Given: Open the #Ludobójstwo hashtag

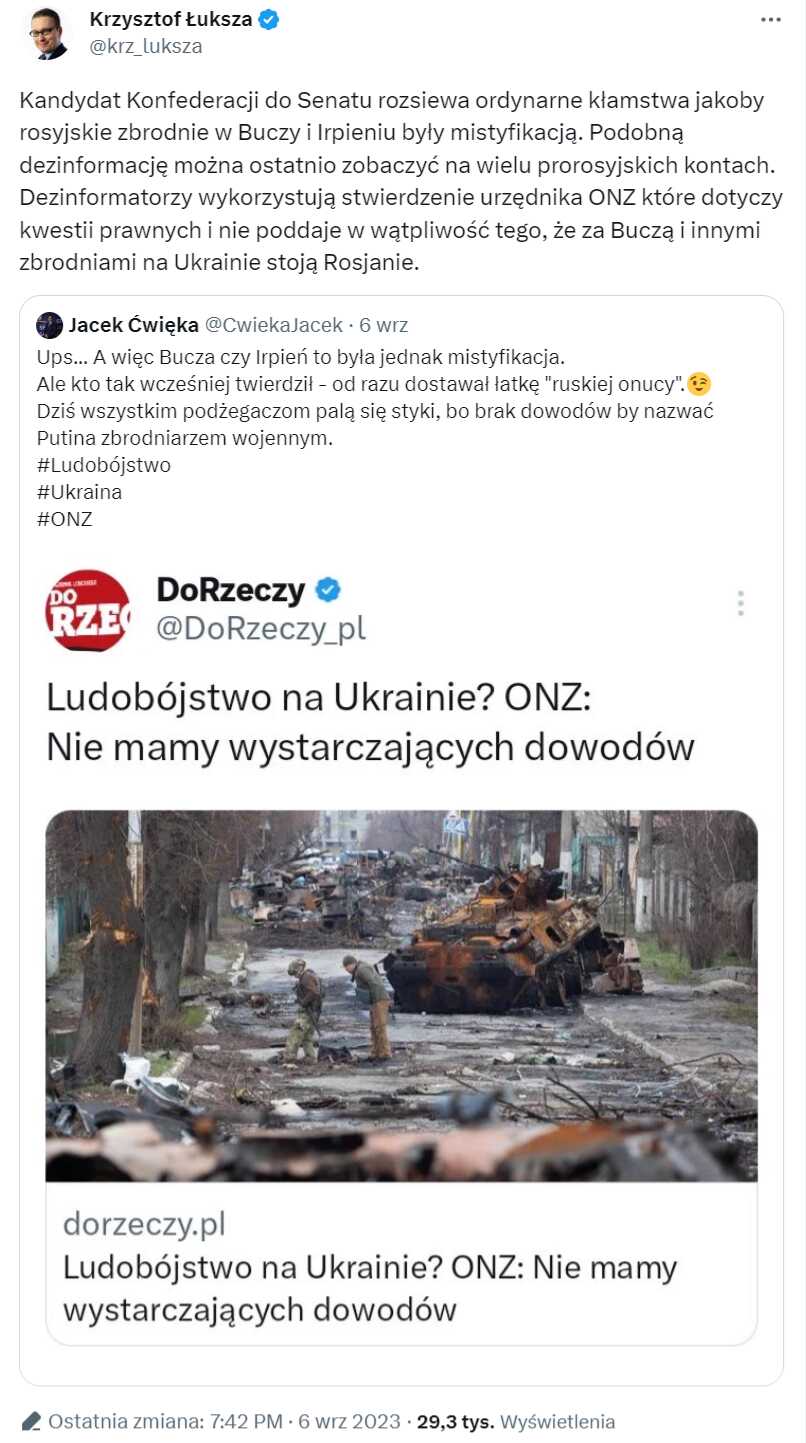Looking at the screenshot, I should pyautogui.click(x=103, y=465).
